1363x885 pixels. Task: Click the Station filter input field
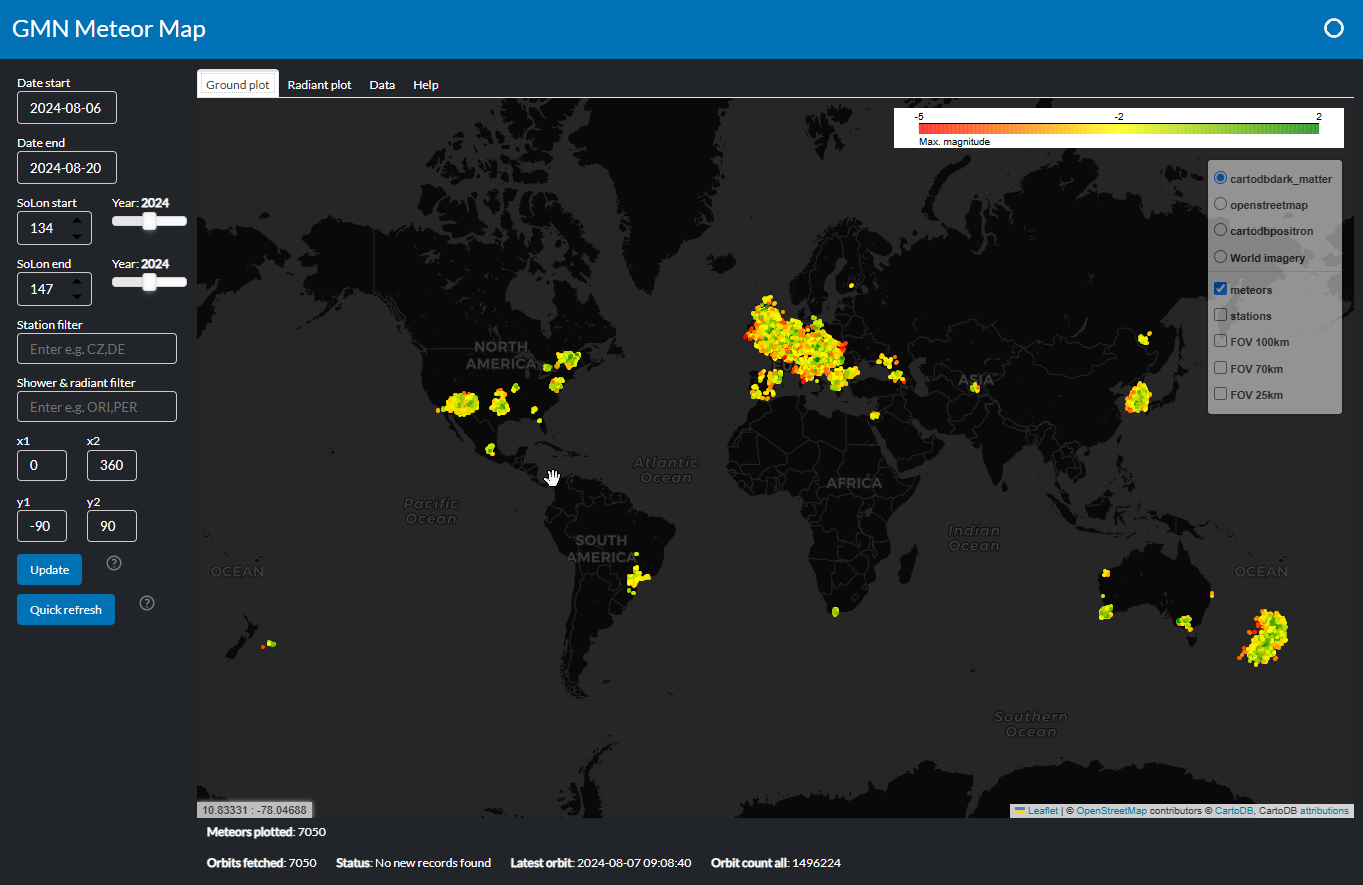coord(97,349)
